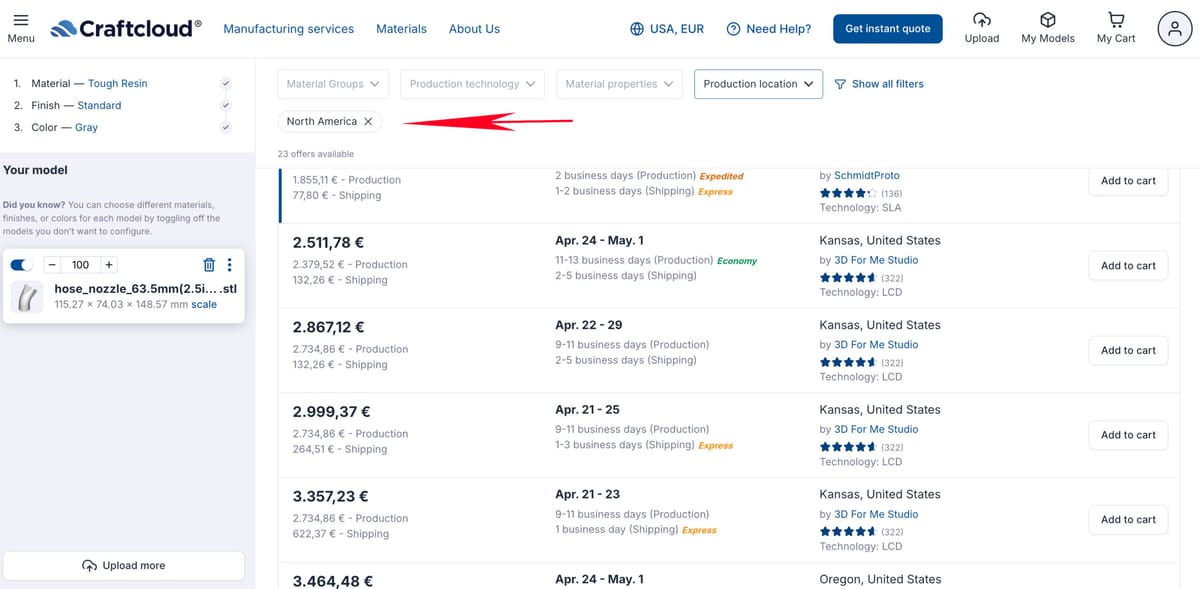Click the Upload cloud icon
The width and height of the screenshot is (1200, 589).
981,20
